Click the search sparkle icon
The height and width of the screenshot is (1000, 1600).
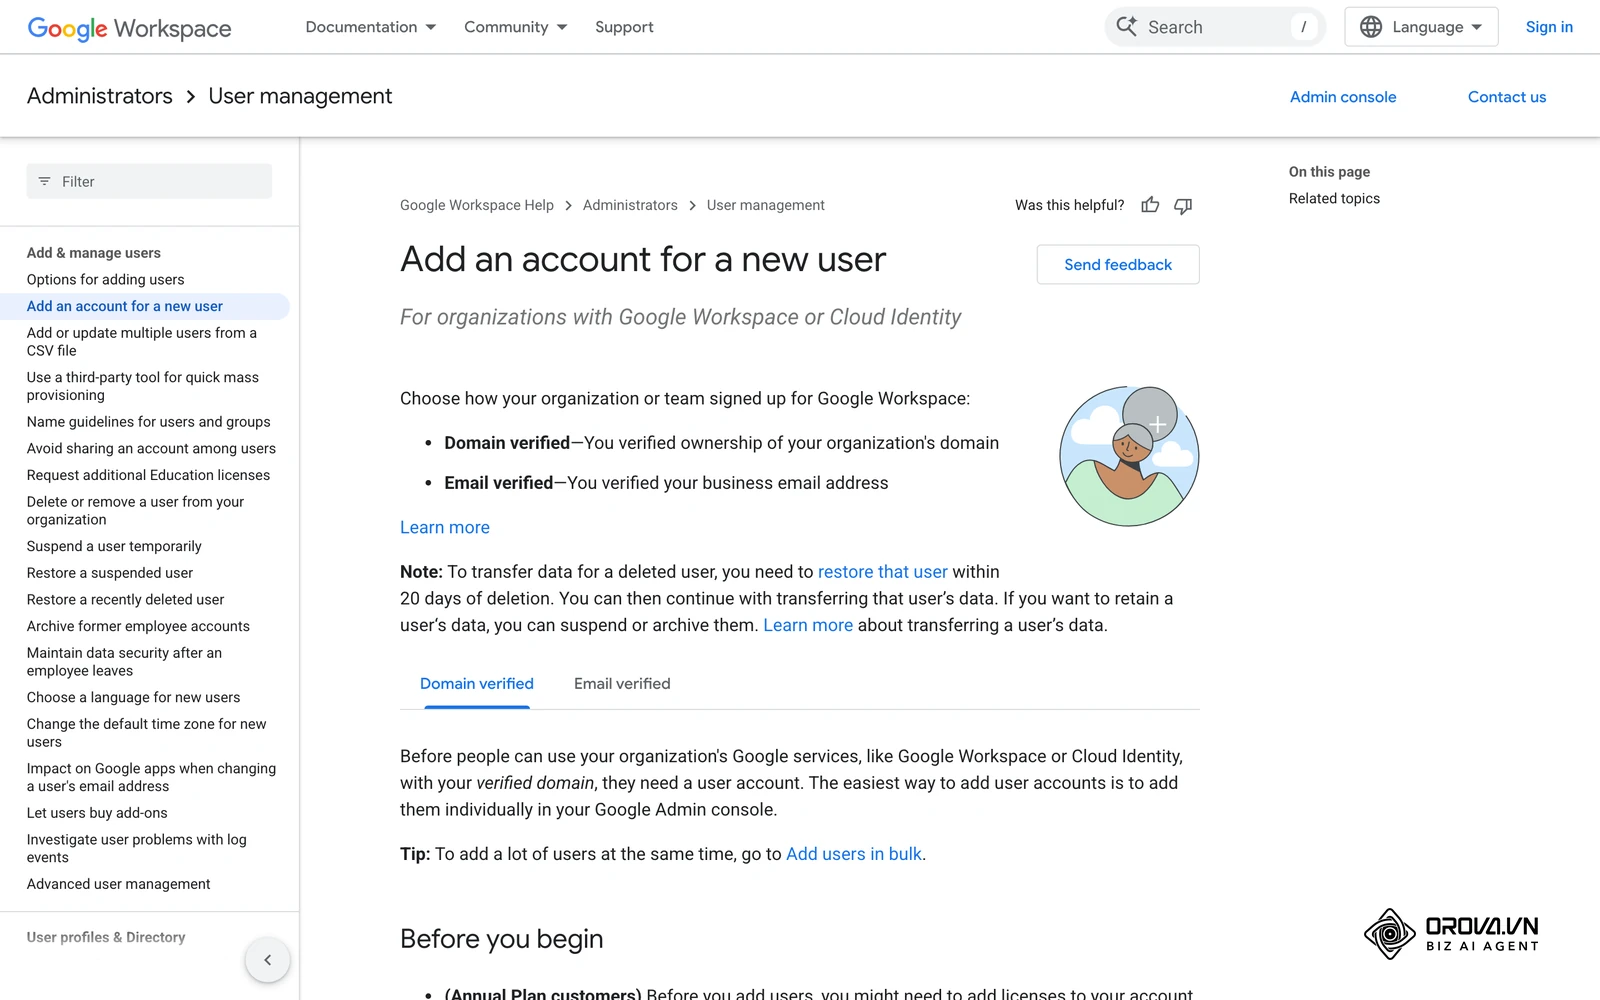1127,27
